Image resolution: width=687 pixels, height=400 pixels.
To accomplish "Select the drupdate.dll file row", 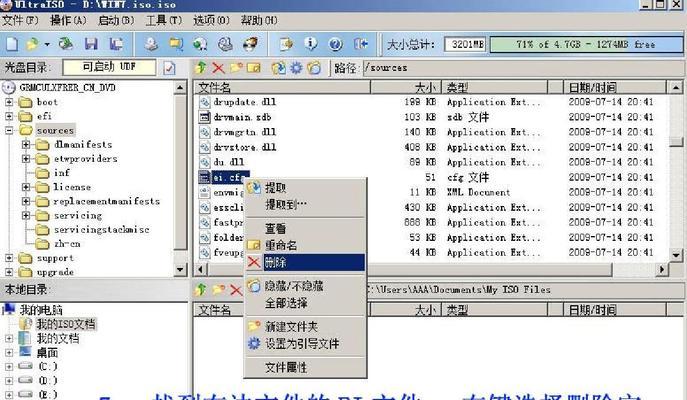I will (432, 102).
